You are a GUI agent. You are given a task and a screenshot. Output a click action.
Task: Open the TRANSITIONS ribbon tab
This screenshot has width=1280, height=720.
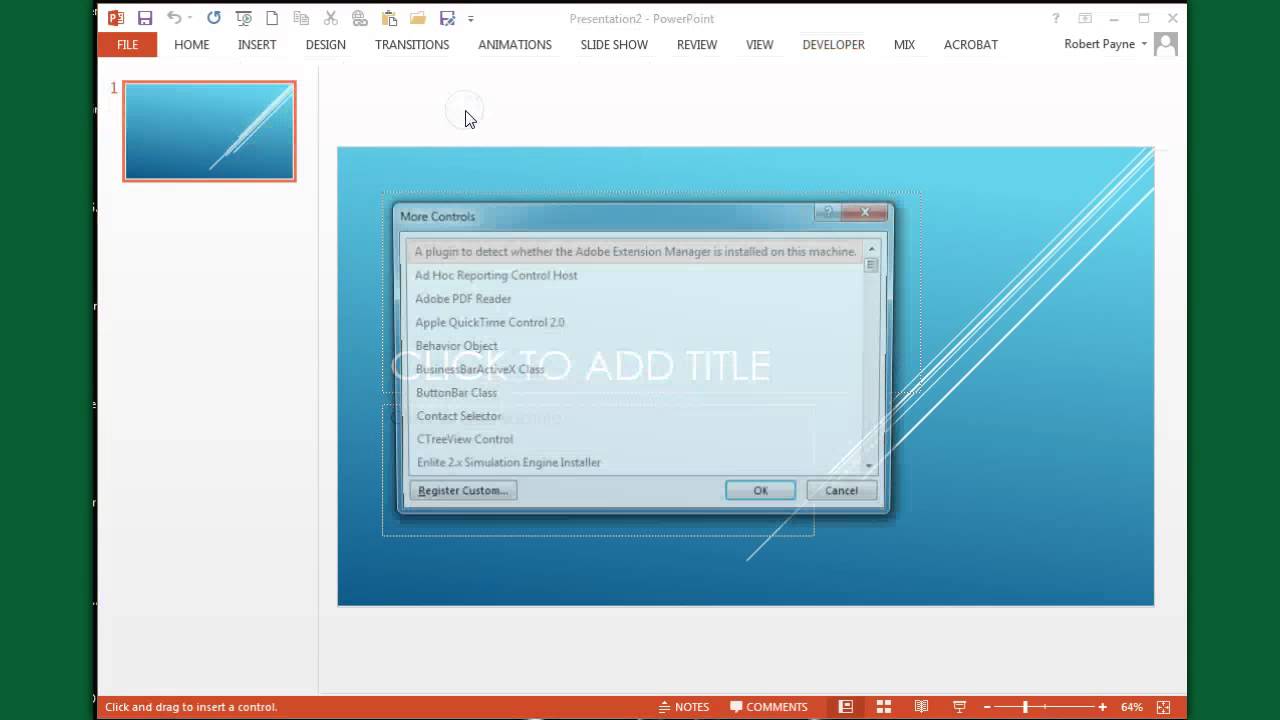pyautogui.click(x=412, y=45)
